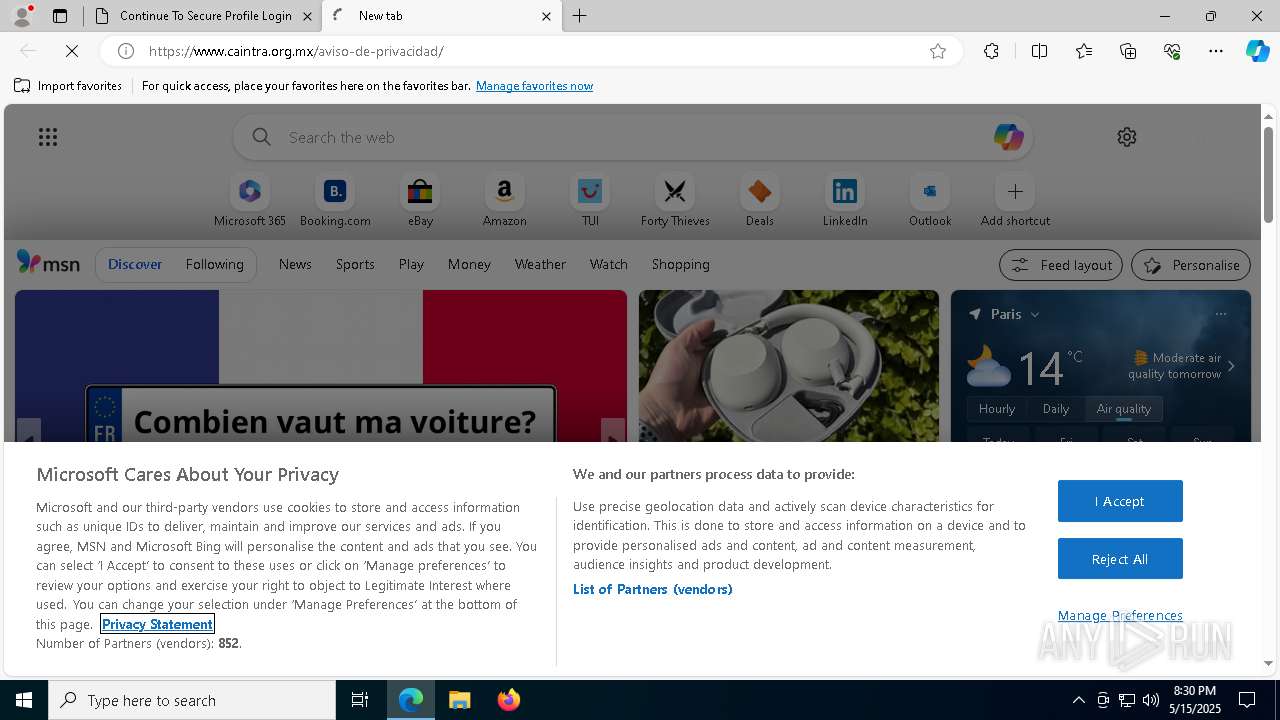The width and height of the screenshot is (1280, 720).
Task: Click the headphones article thumbnail
Action: tap(789, 366)
